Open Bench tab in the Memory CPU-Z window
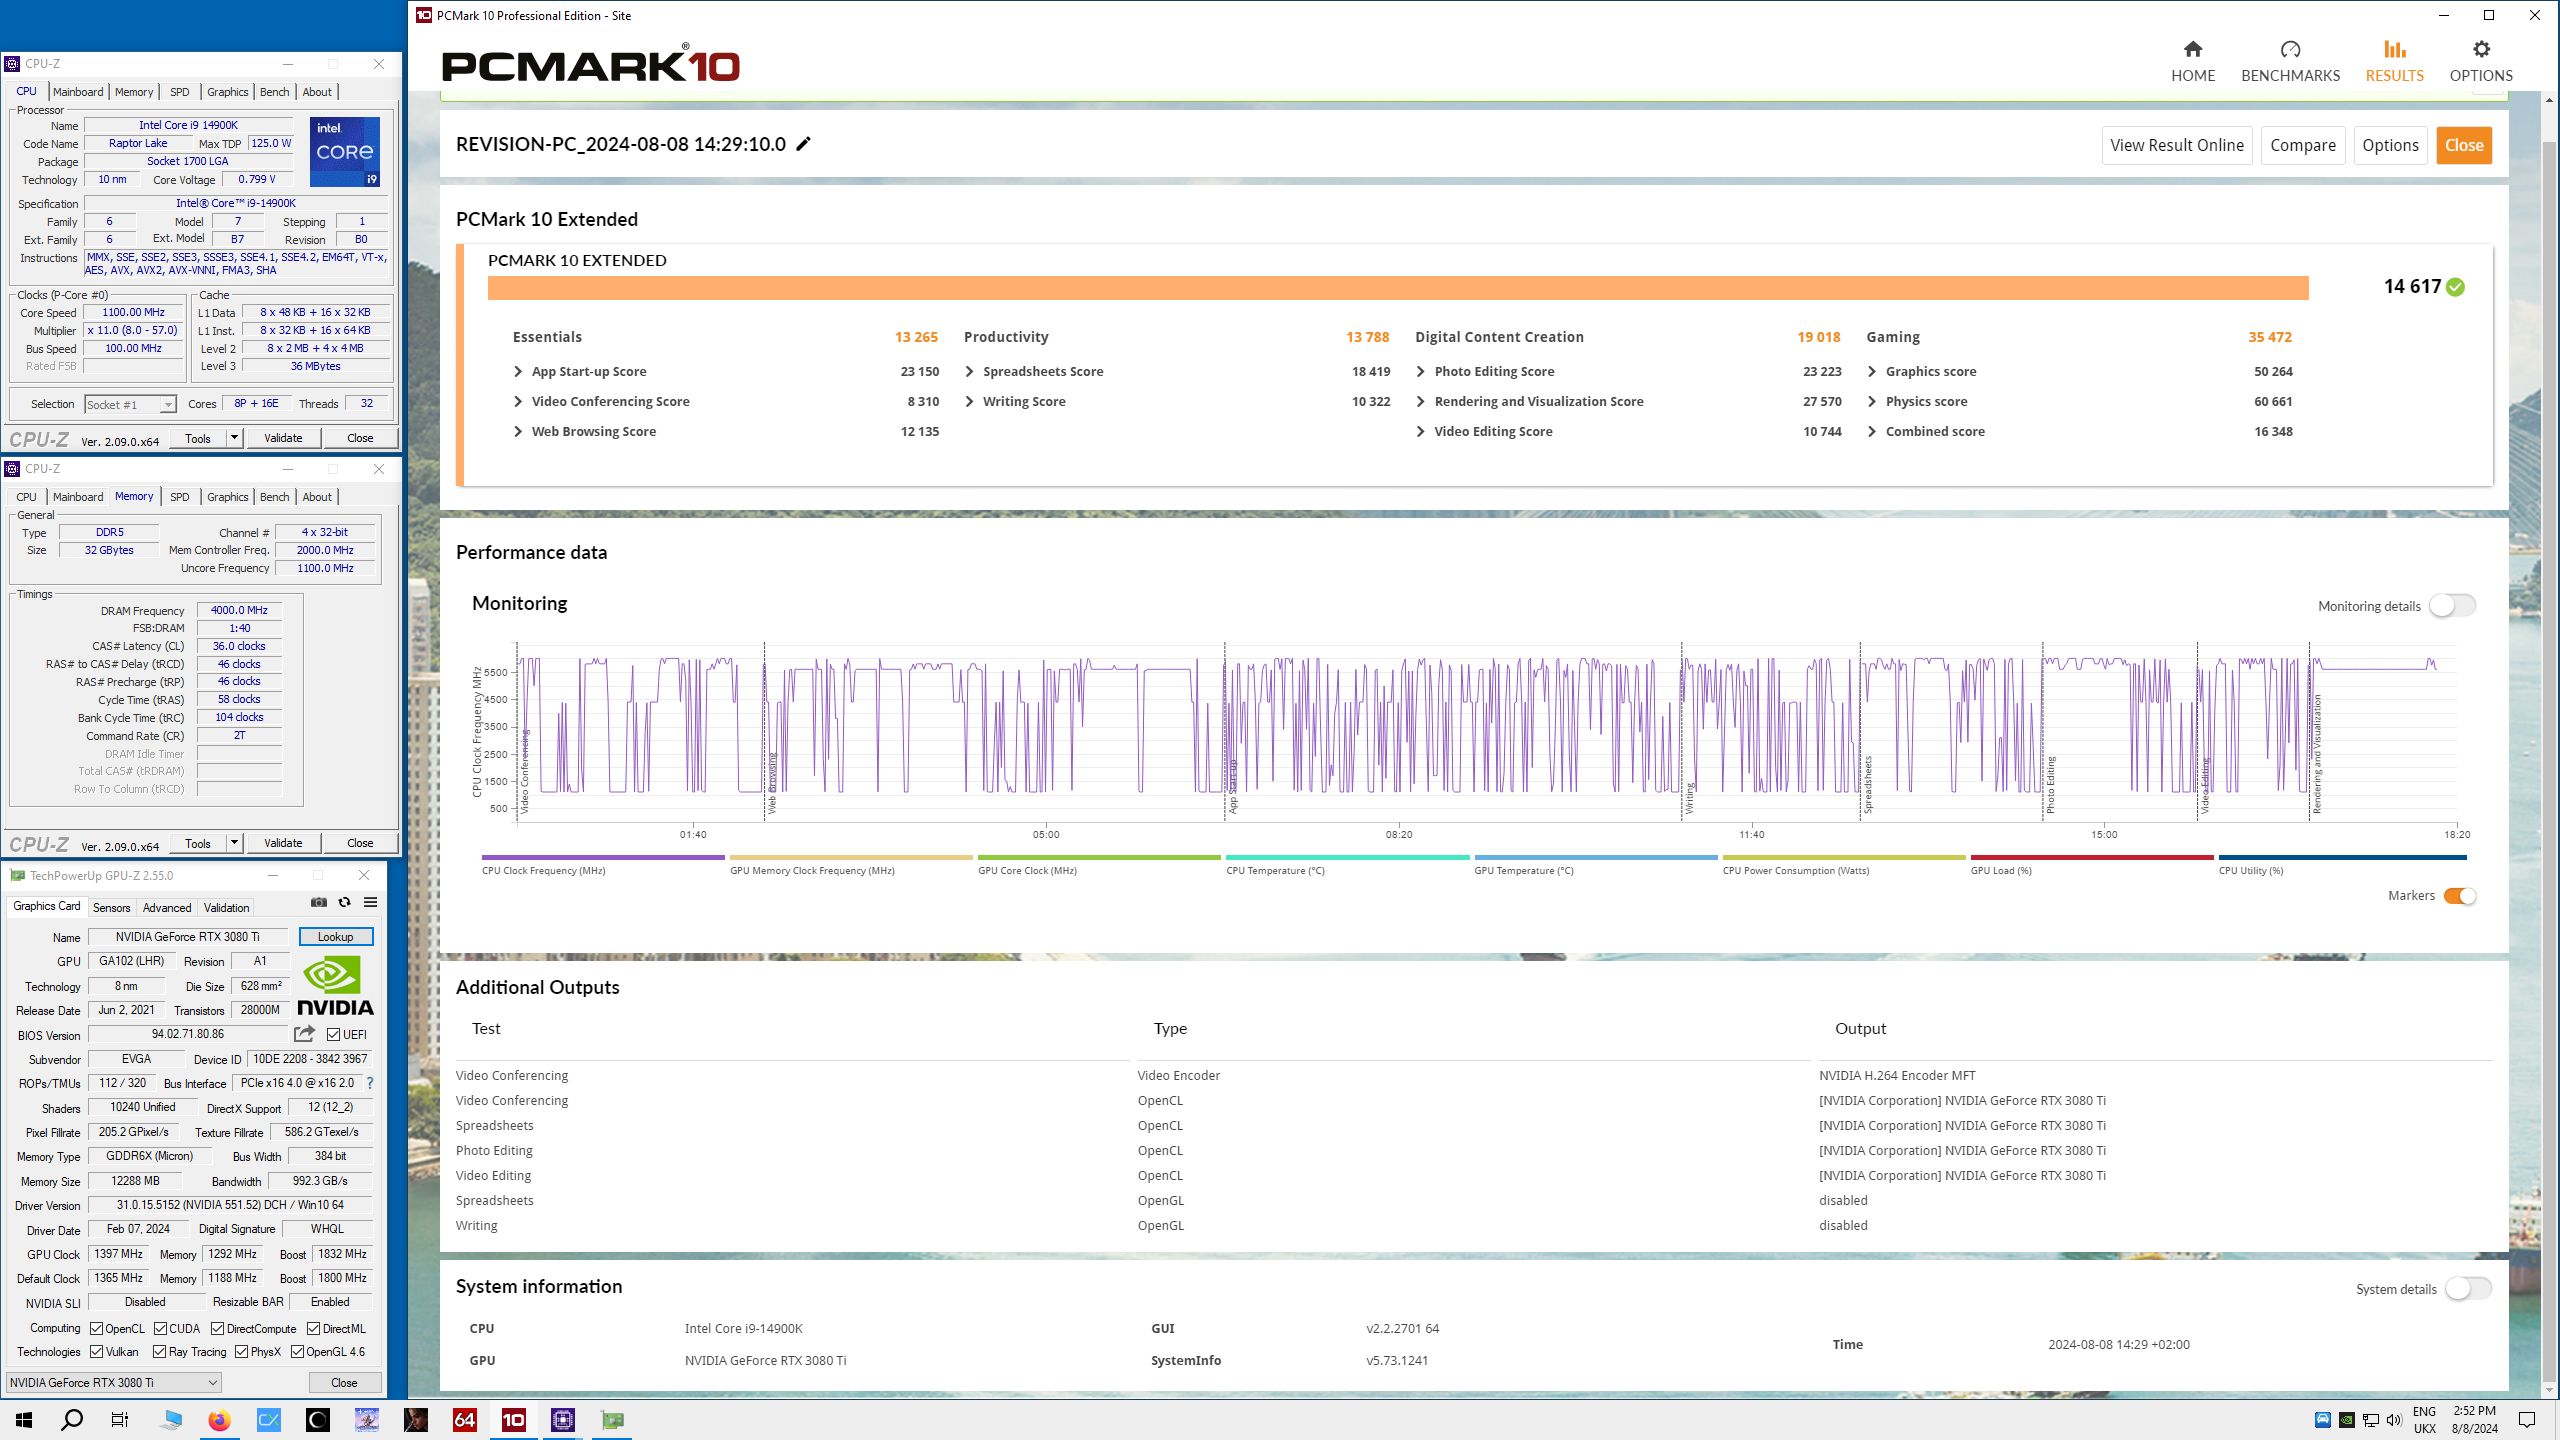The height and width of the screenshot is (1440, 2560). point(274,497)
